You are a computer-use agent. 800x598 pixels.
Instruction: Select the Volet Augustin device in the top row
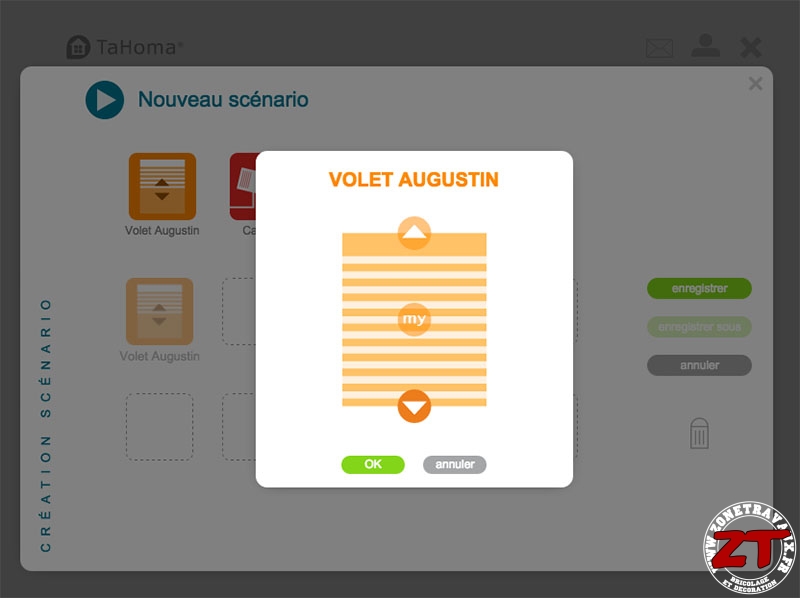162,186
